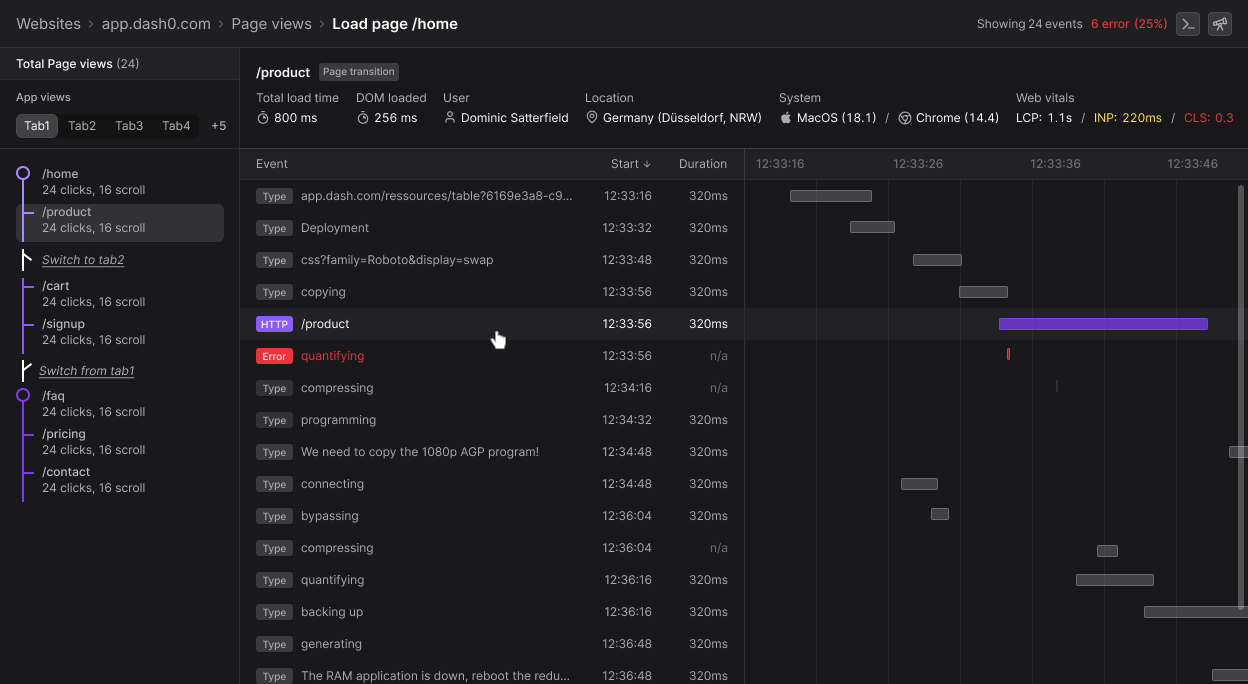Screen dimensions: 1248x684
Task: Click the Total Page views (24) heading
Action: (x=77, y=64)
